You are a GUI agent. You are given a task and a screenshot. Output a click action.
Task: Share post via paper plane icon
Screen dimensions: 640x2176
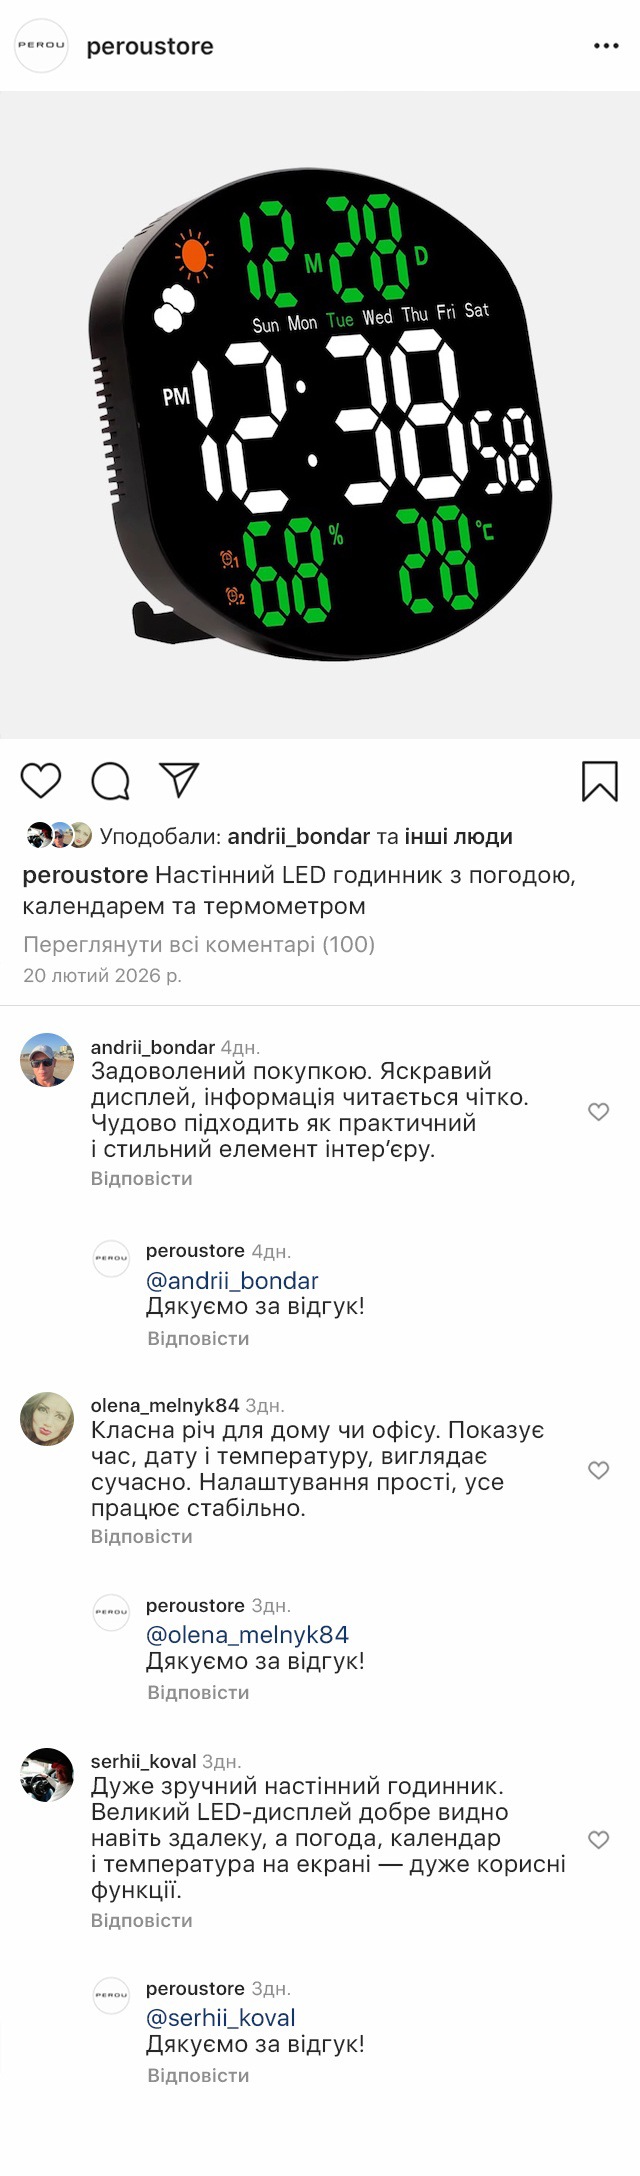180,780
